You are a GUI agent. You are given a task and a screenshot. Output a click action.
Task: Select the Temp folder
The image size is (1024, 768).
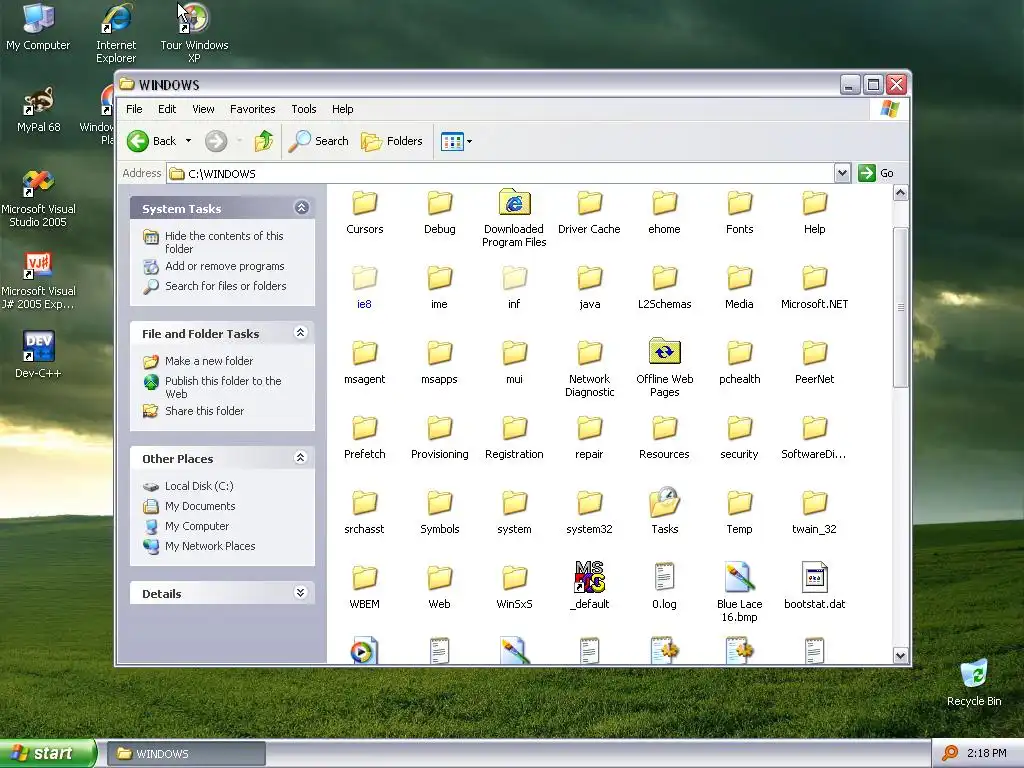point(739,511)
